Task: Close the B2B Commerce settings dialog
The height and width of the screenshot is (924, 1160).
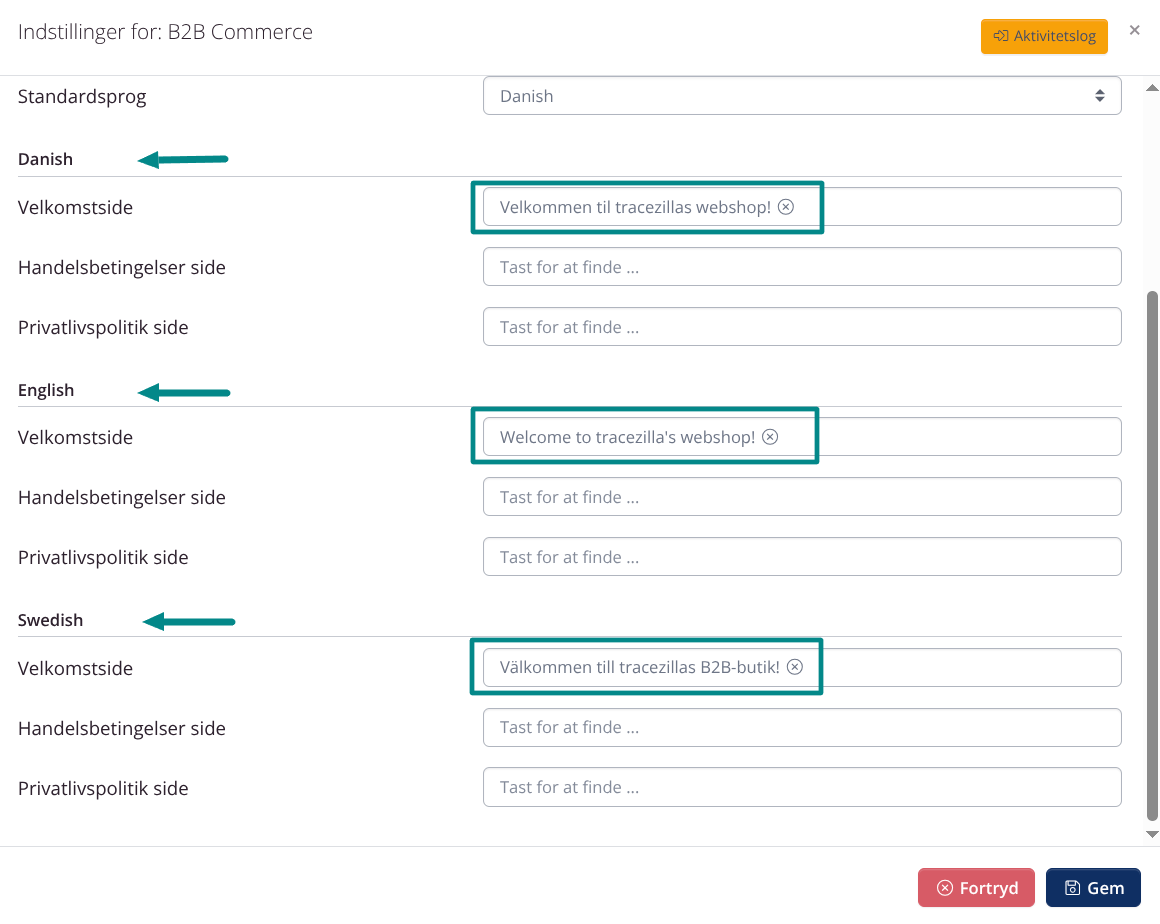Action: click(1134, 30)
